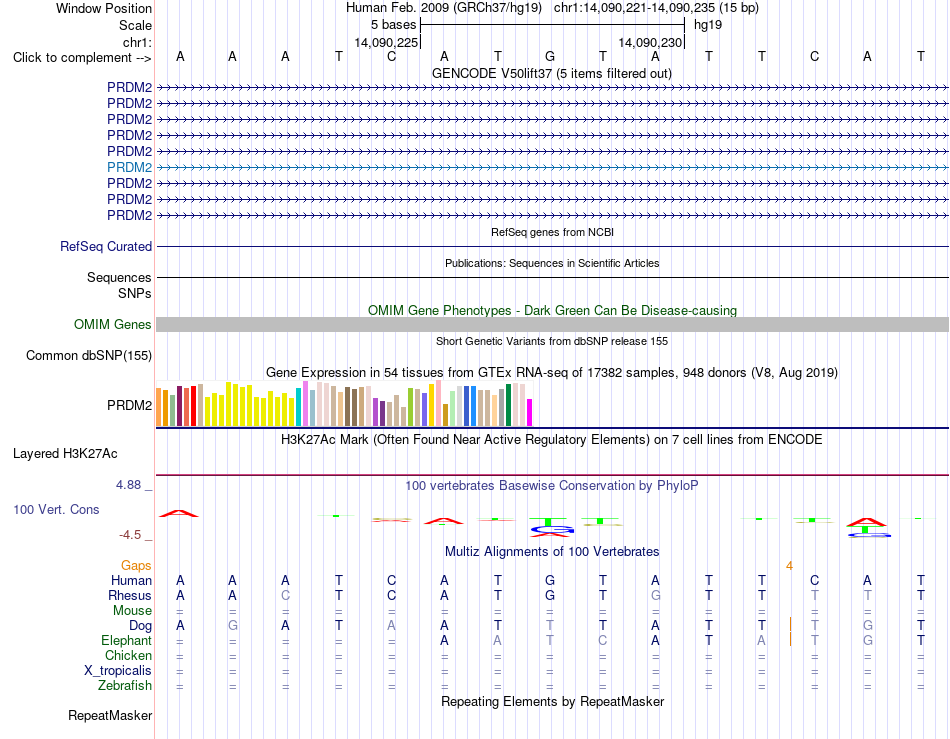This screenshot has width=950, height=739.
Task: Click the Zebrafish species row label
Action: tap(125, 685)
